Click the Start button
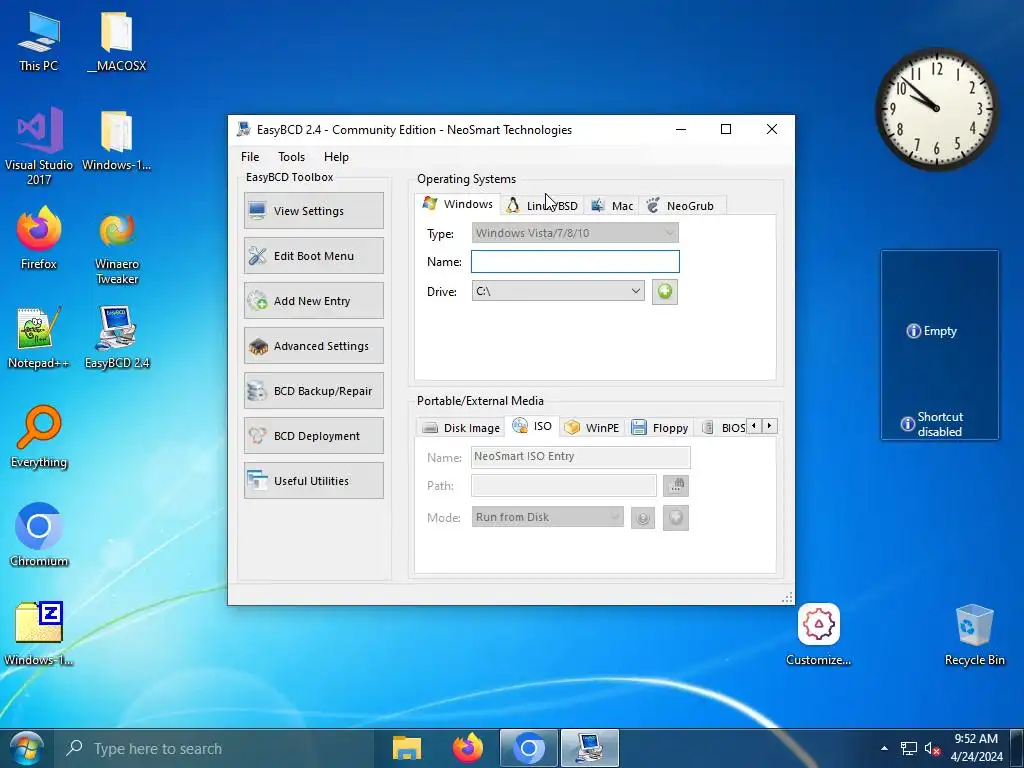Screen dimensions: 1024x768 pyautogui.click(x=26, y=748)
